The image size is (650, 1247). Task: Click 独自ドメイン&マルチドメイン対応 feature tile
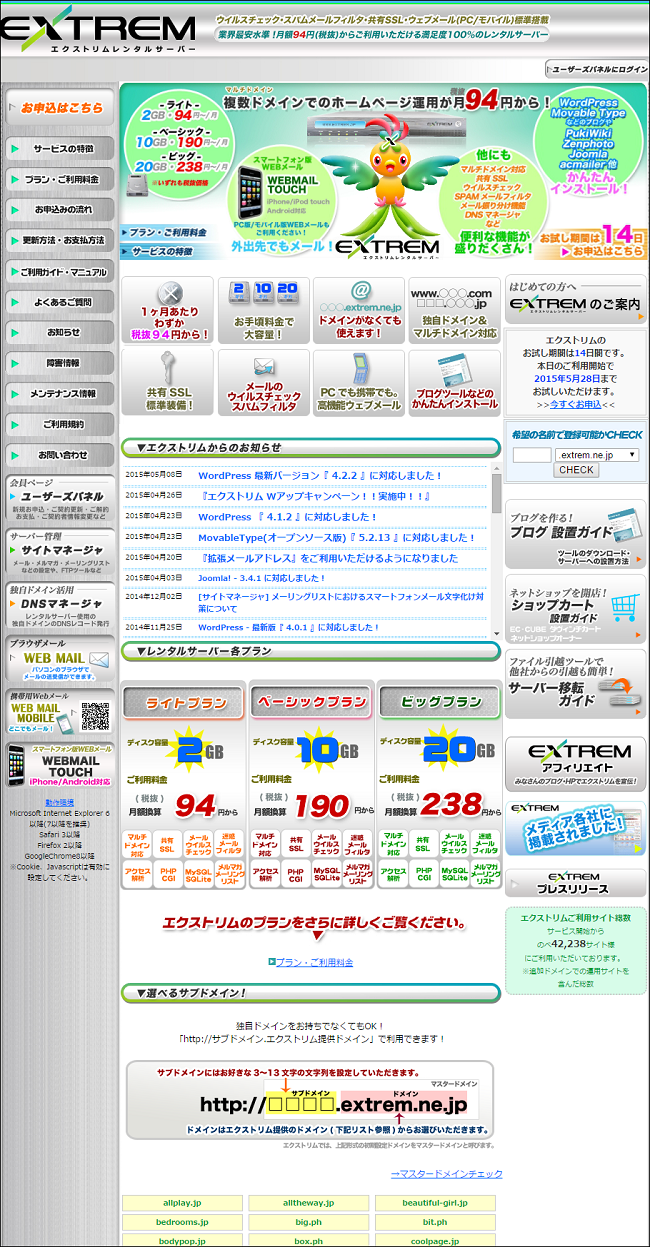[x=454, y=309]
